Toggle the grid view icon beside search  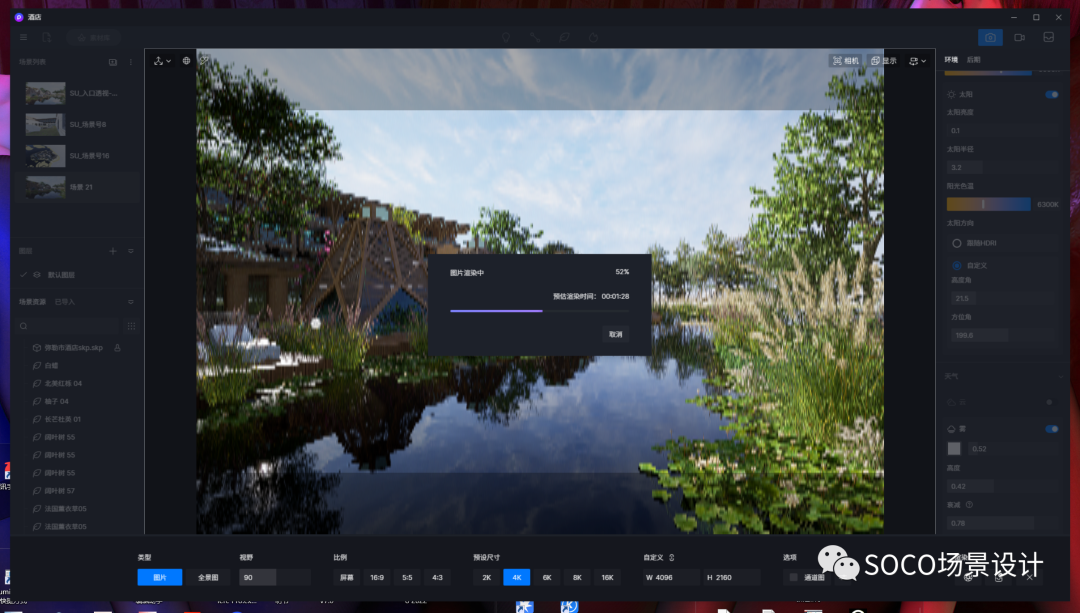click(131, 326)
